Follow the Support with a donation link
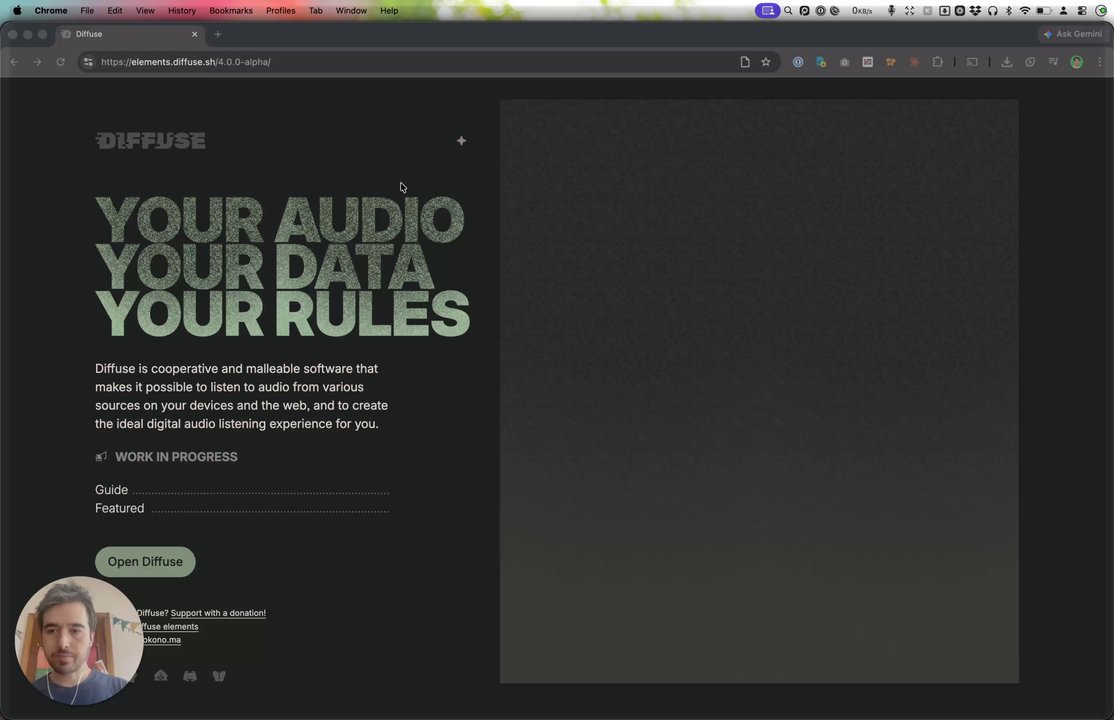The width and height of the screenshot is (1114, 720). point(218,613)
